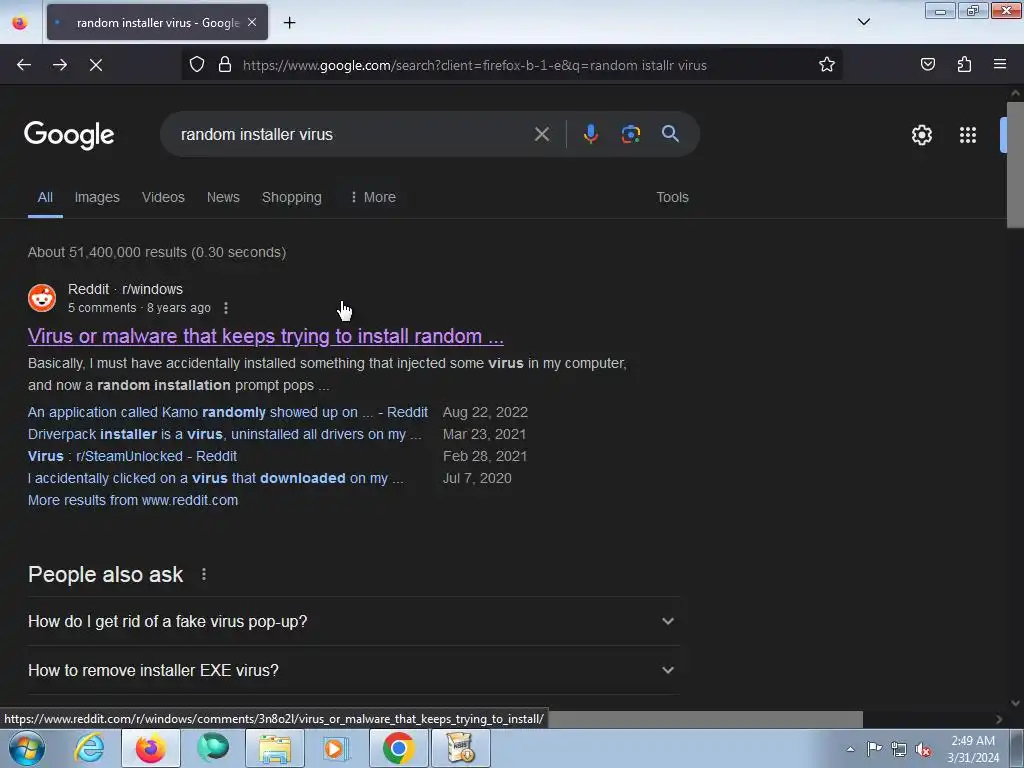
Task: Stop loading the page
Action: (96, 65)
